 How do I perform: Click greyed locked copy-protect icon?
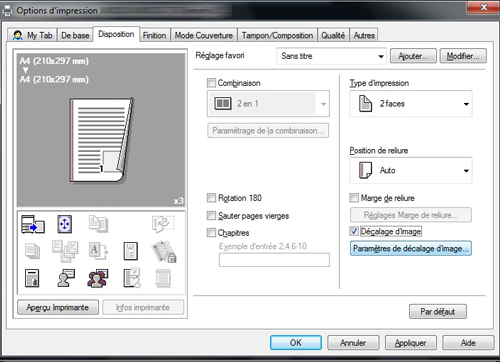point(164,252)
